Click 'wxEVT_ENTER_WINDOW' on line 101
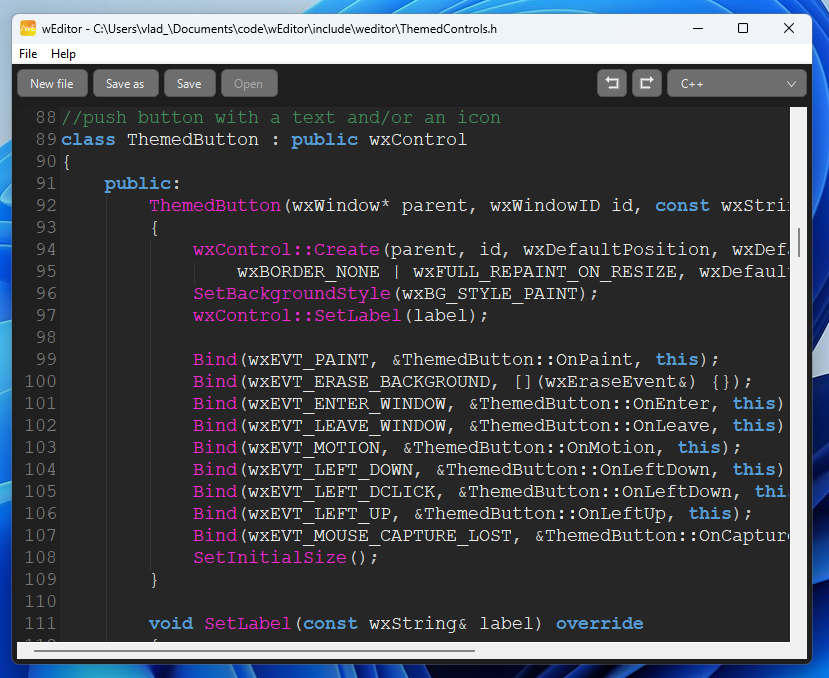This screenshot has width=829, height=678. pos(347,404)
